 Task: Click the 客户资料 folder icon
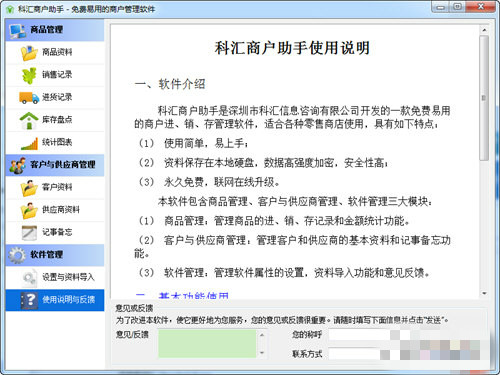click(29, 188)
